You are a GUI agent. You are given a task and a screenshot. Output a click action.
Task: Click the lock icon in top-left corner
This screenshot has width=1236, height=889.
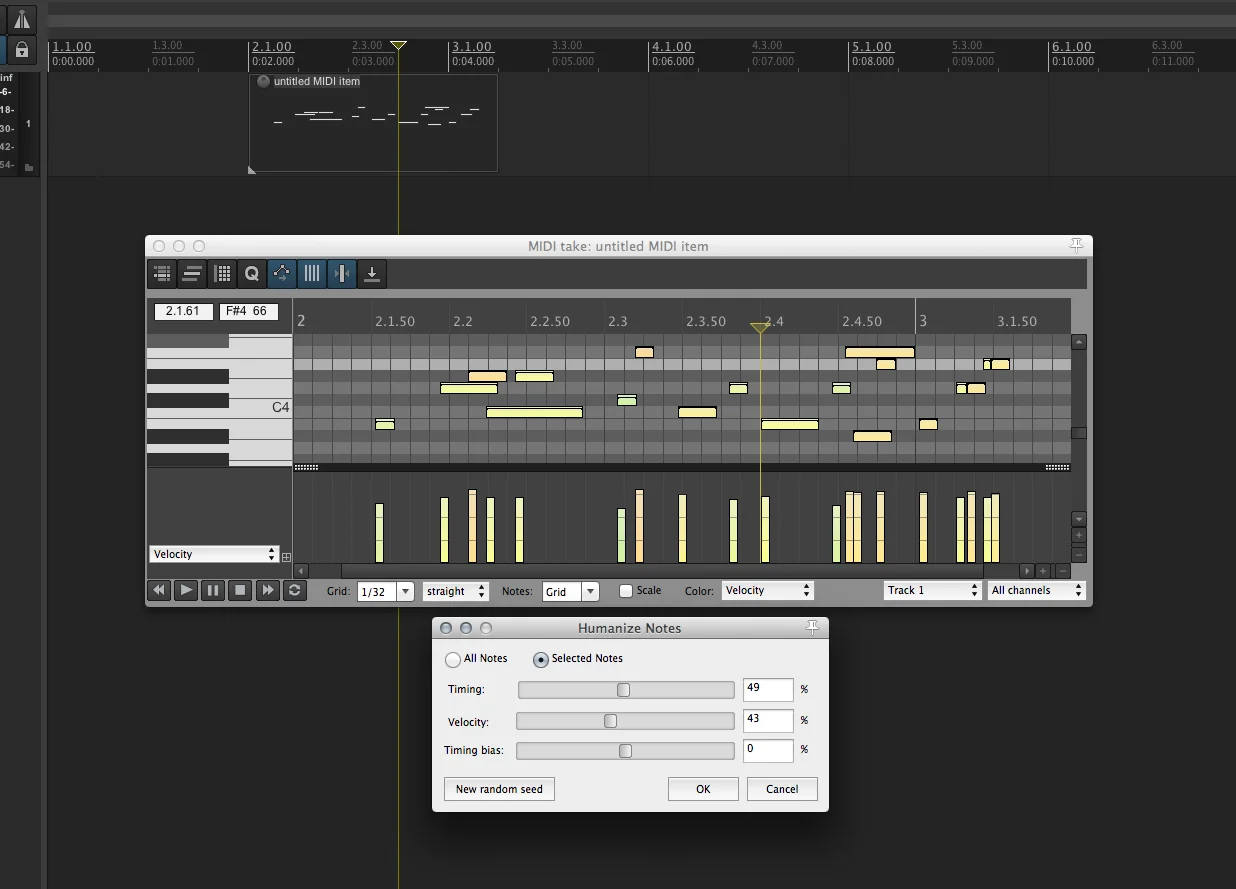click(22, 50)
